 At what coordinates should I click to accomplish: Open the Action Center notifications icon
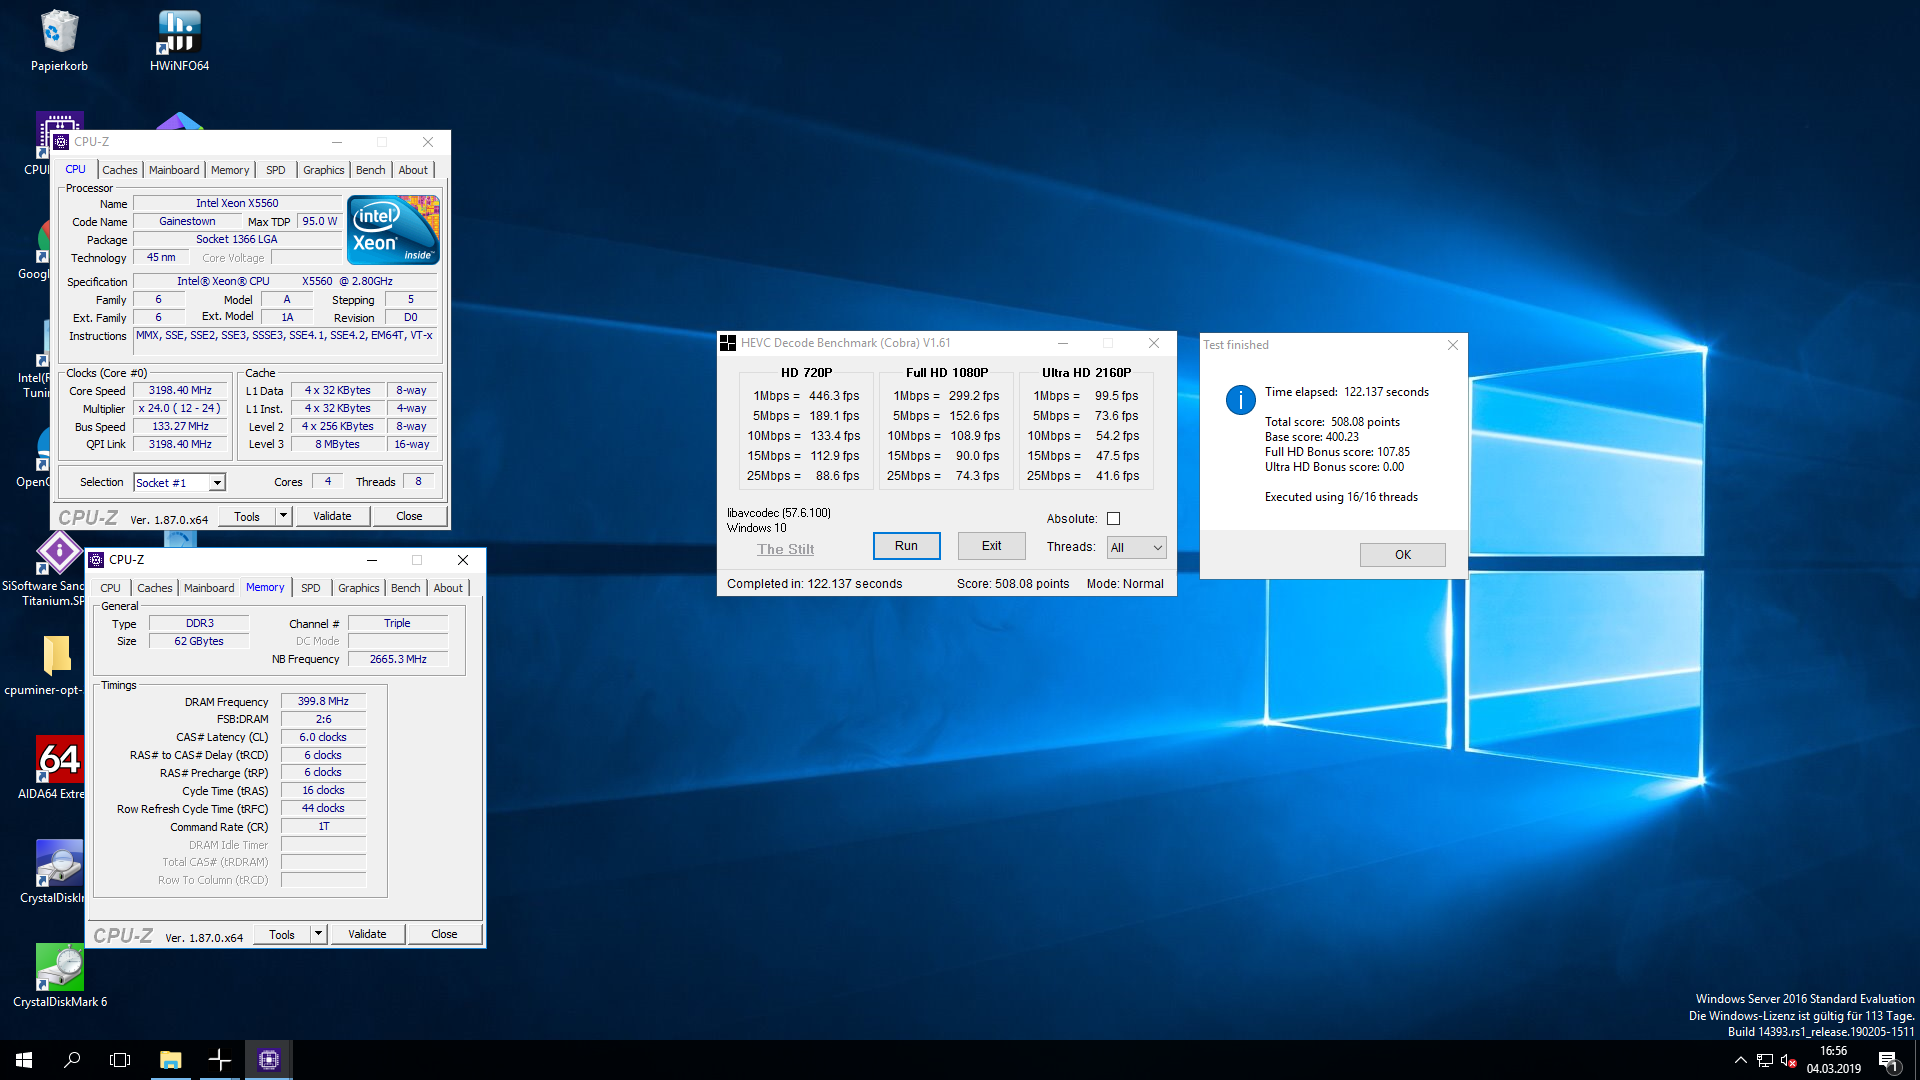[1889, 1060]
